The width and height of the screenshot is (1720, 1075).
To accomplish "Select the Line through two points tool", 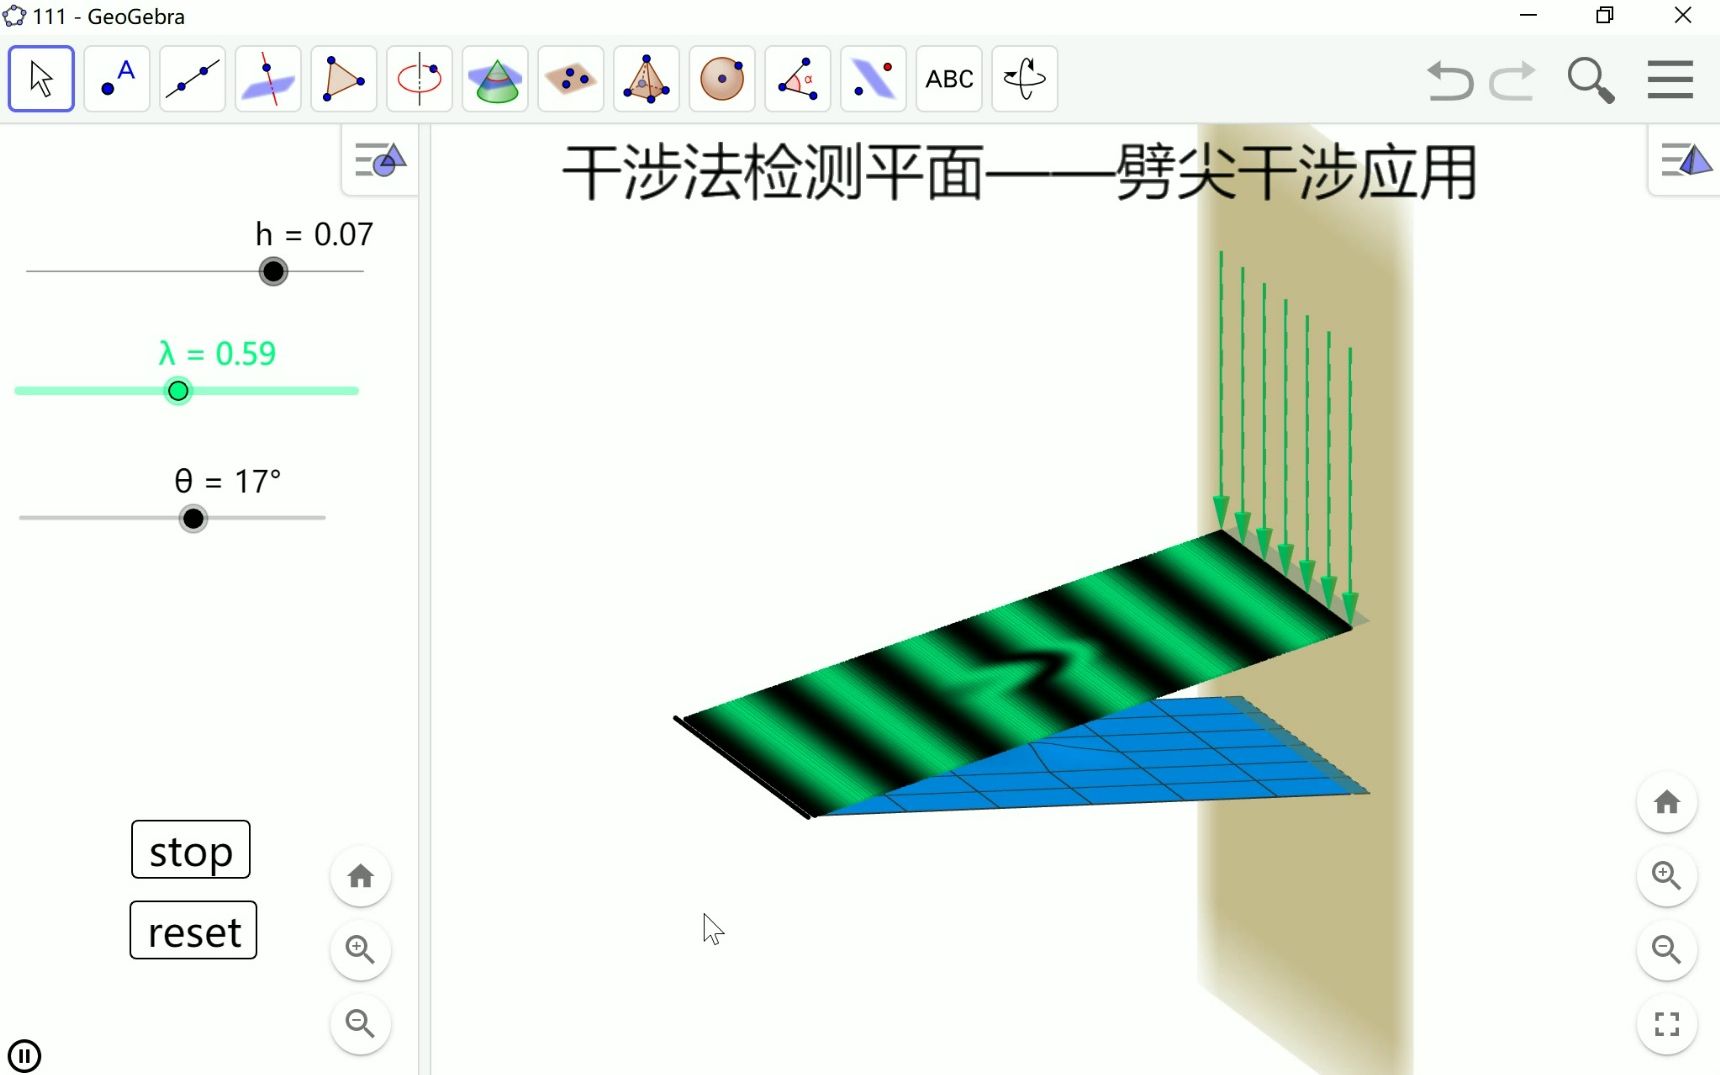I will (x=192, y=78).
